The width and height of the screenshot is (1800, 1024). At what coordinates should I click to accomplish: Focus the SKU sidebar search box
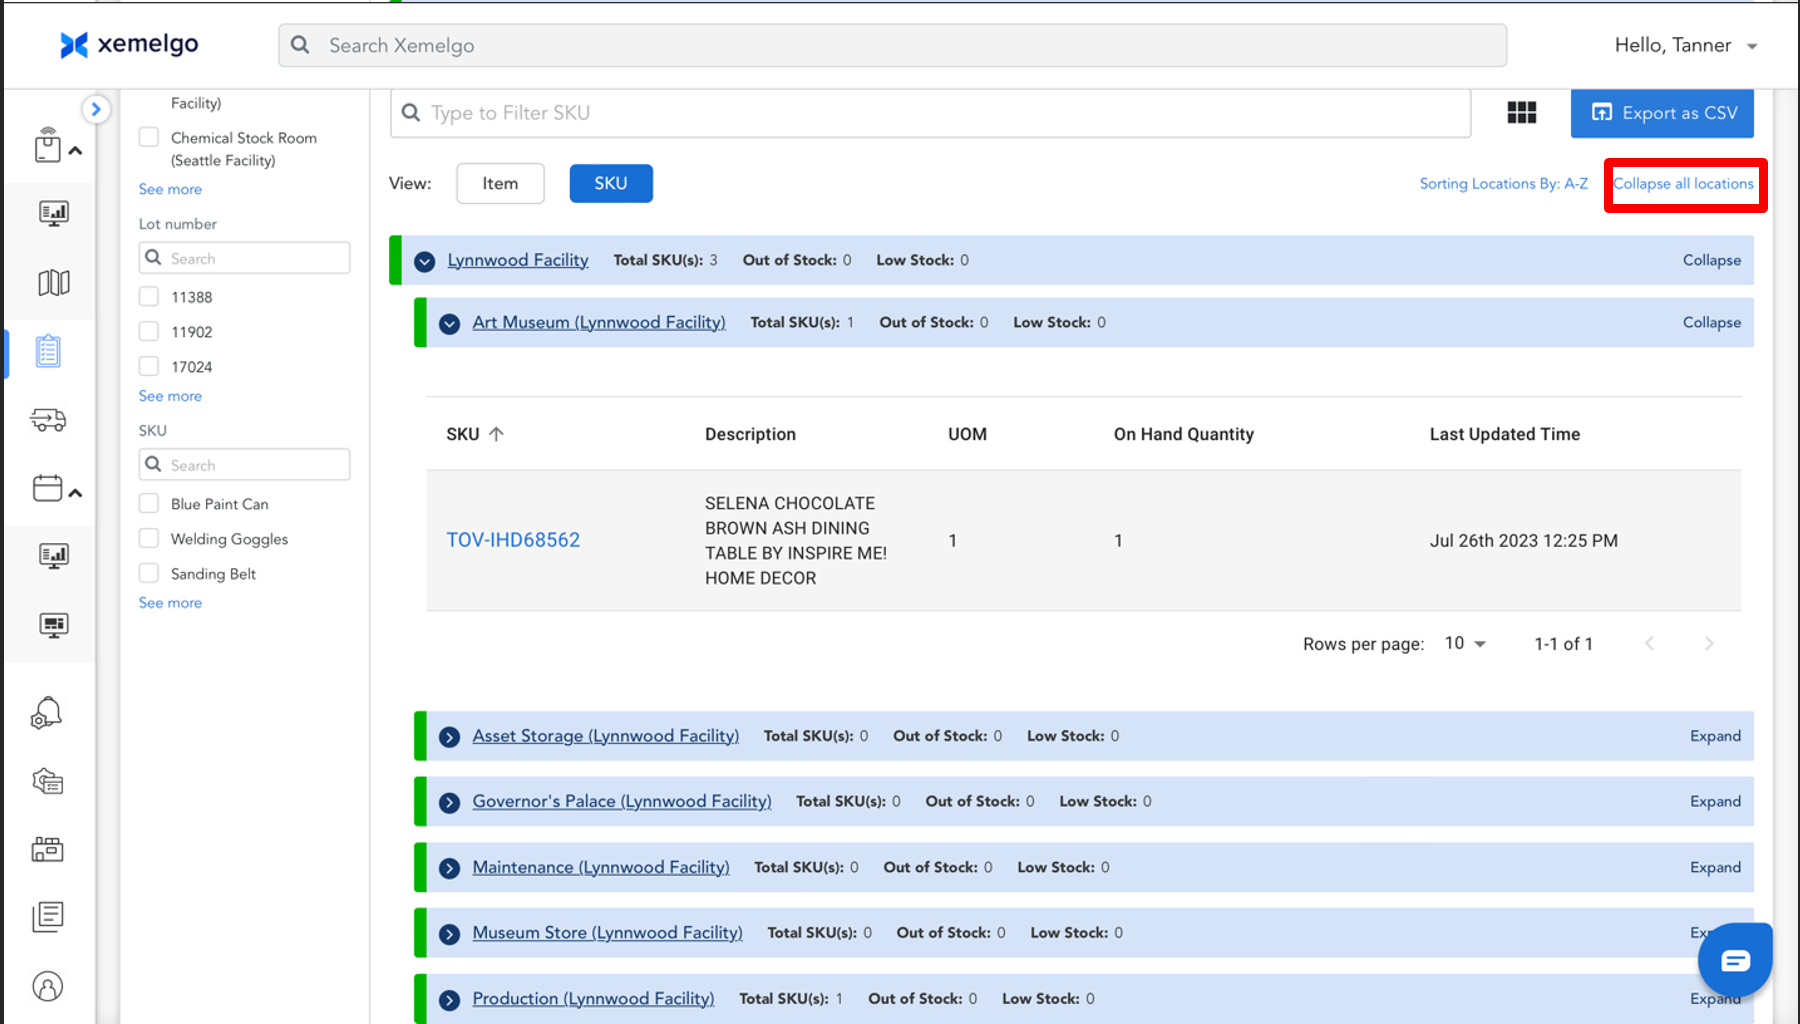[x=244, y=465]
